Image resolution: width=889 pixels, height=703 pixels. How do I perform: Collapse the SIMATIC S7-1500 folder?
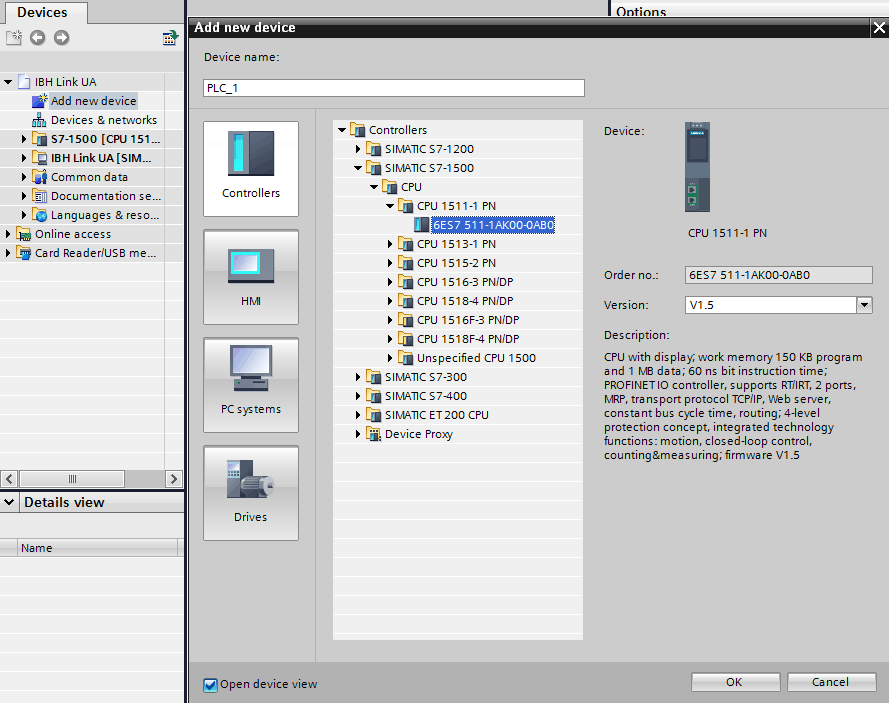pos(359,168)
